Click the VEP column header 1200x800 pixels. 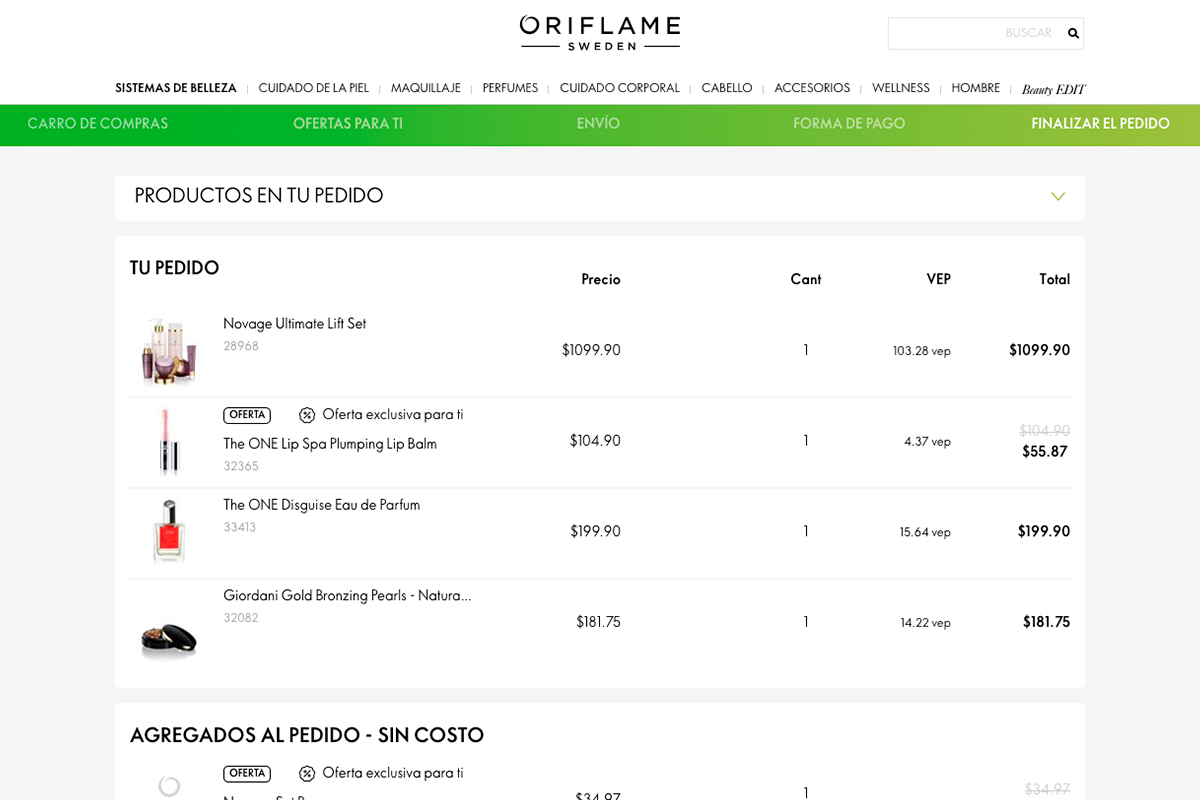[939, 280]
